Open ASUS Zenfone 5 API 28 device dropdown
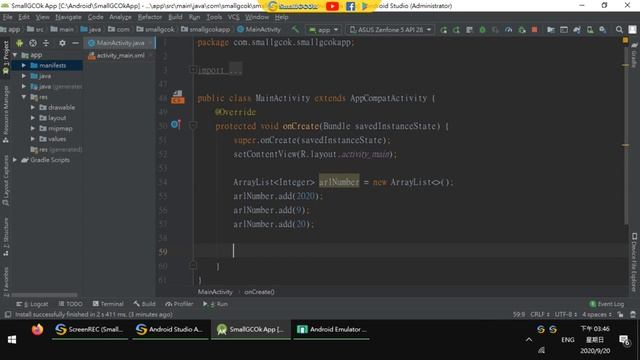The height and width of the screenshot is (360, 640). pyautogui.click(x=390, y=30)
